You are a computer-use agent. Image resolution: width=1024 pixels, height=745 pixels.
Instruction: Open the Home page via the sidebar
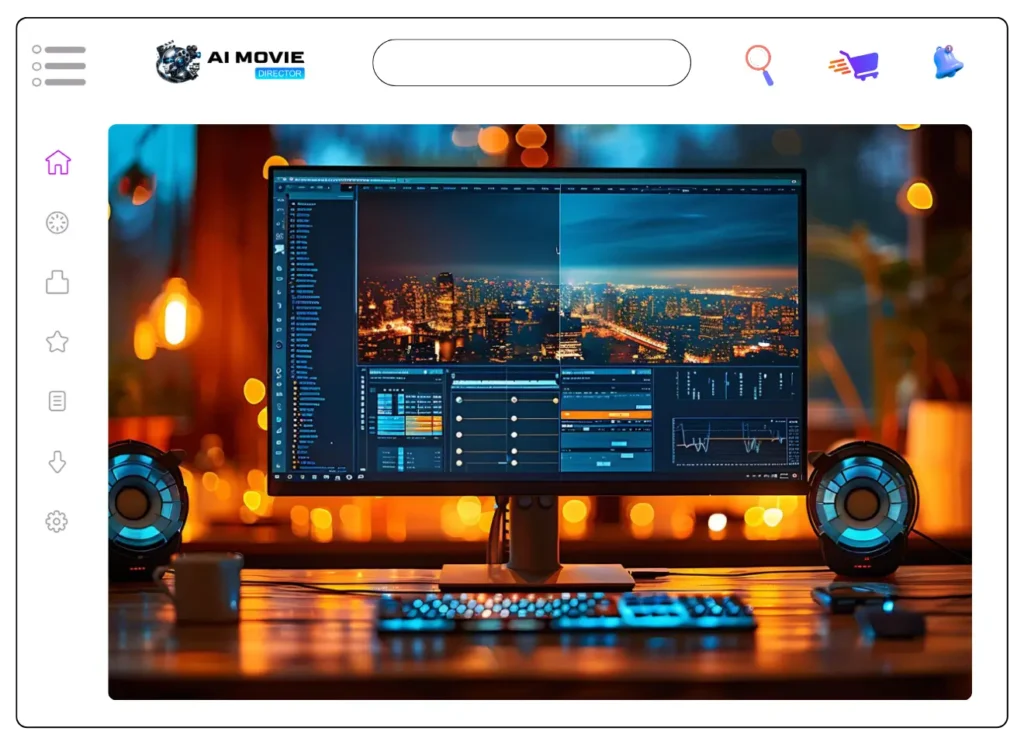(57, 162)
